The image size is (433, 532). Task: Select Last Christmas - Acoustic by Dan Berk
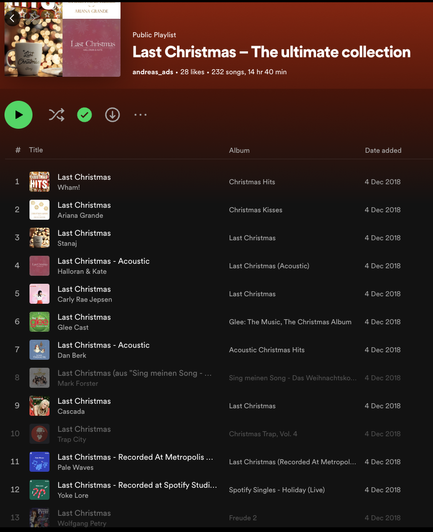click(x=103, y=345)
